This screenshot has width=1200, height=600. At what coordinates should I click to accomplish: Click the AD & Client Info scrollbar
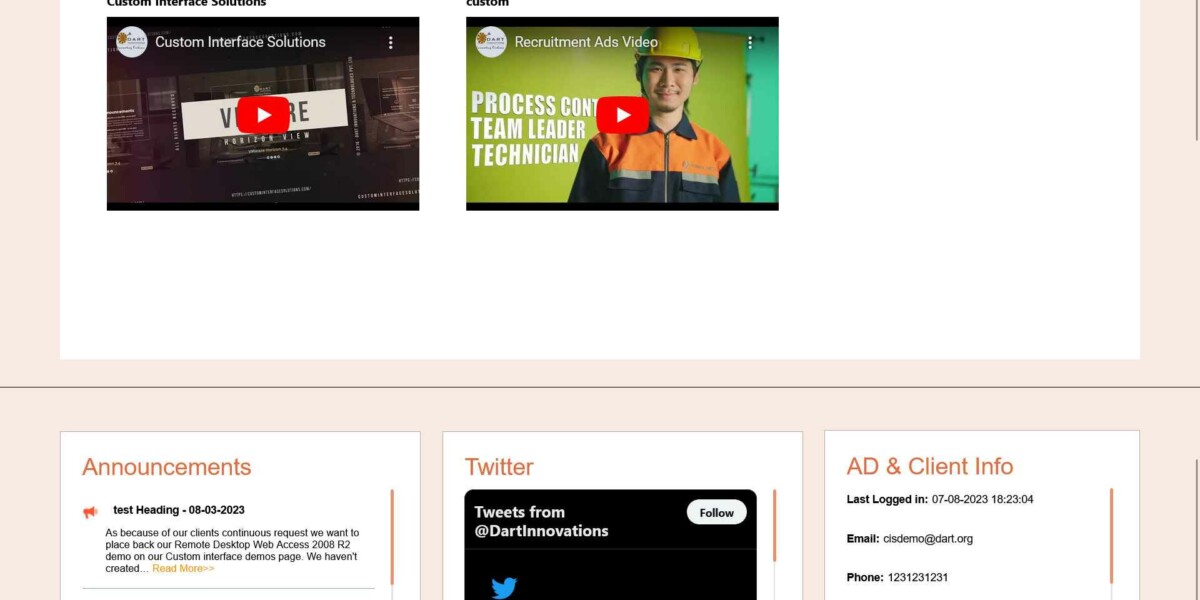tap(1111, 536)
